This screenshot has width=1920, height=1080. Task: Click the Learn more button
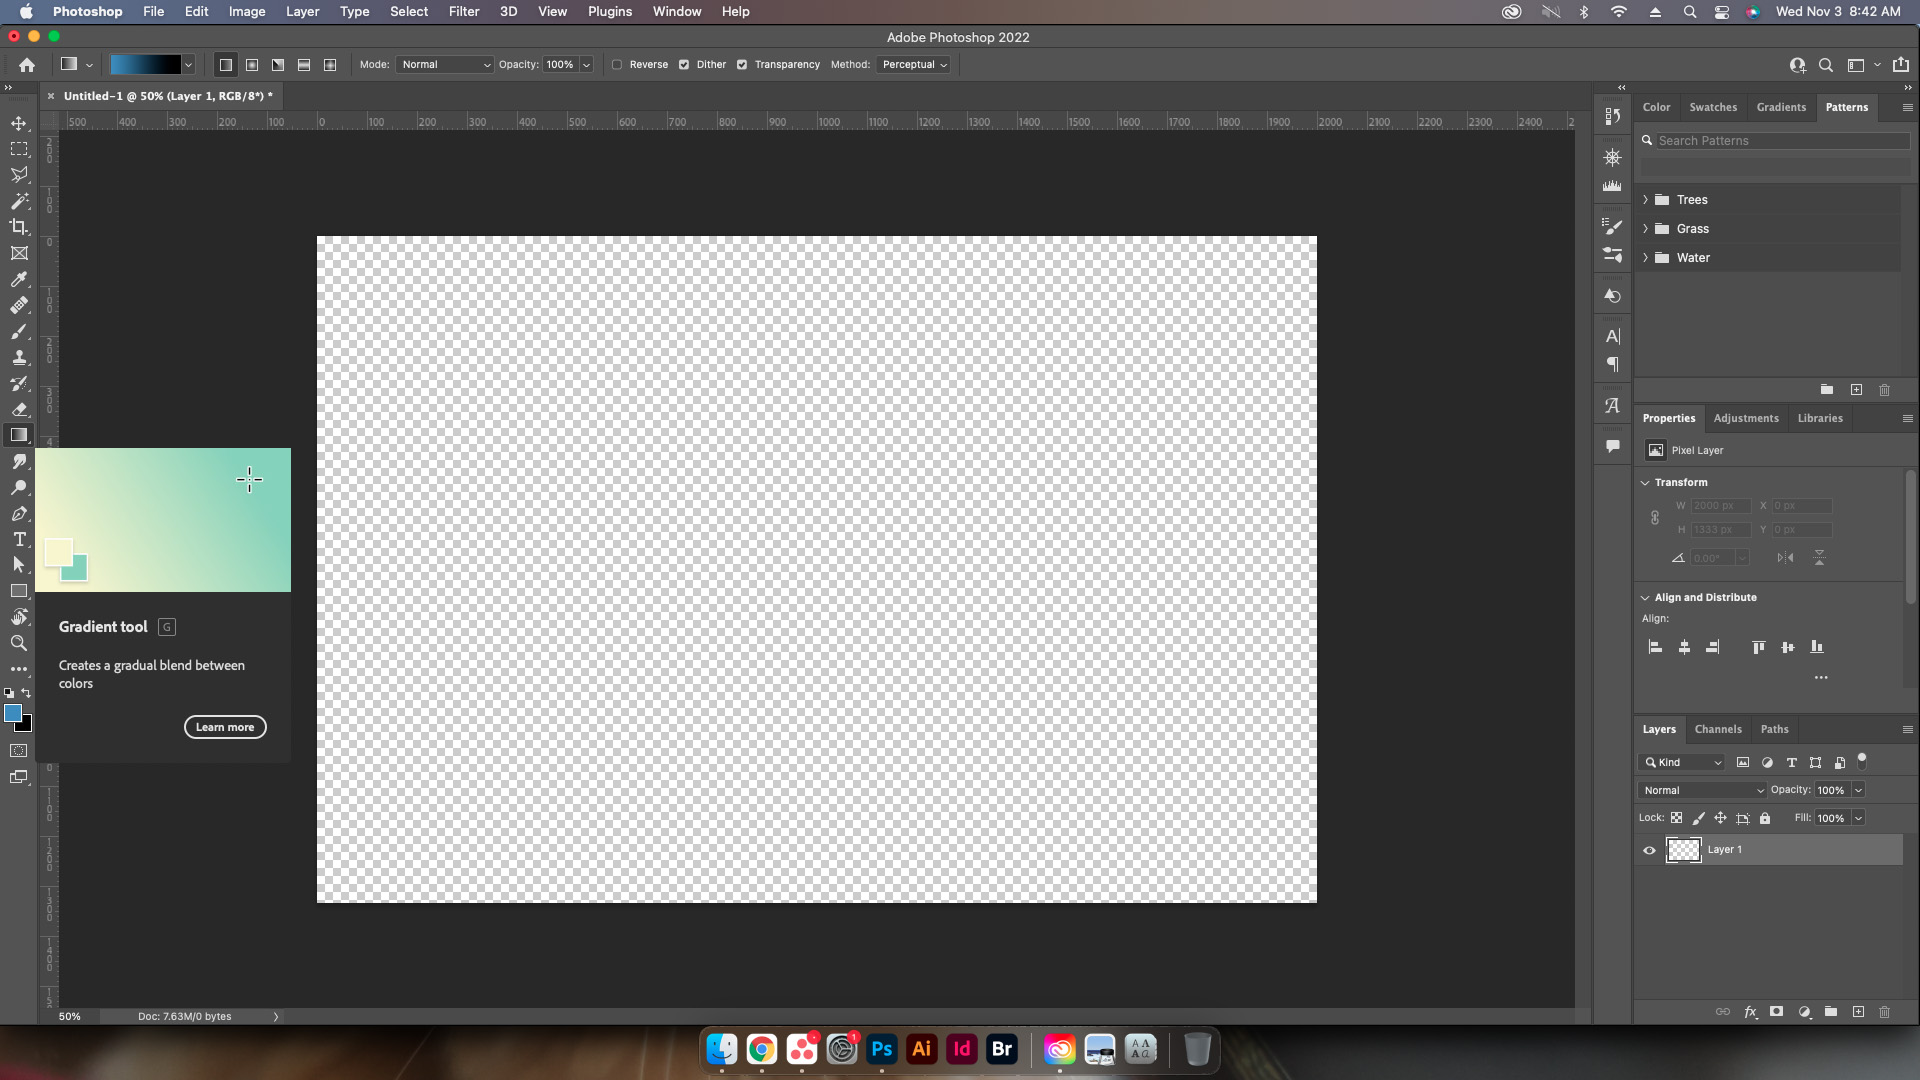coord(225,727)
